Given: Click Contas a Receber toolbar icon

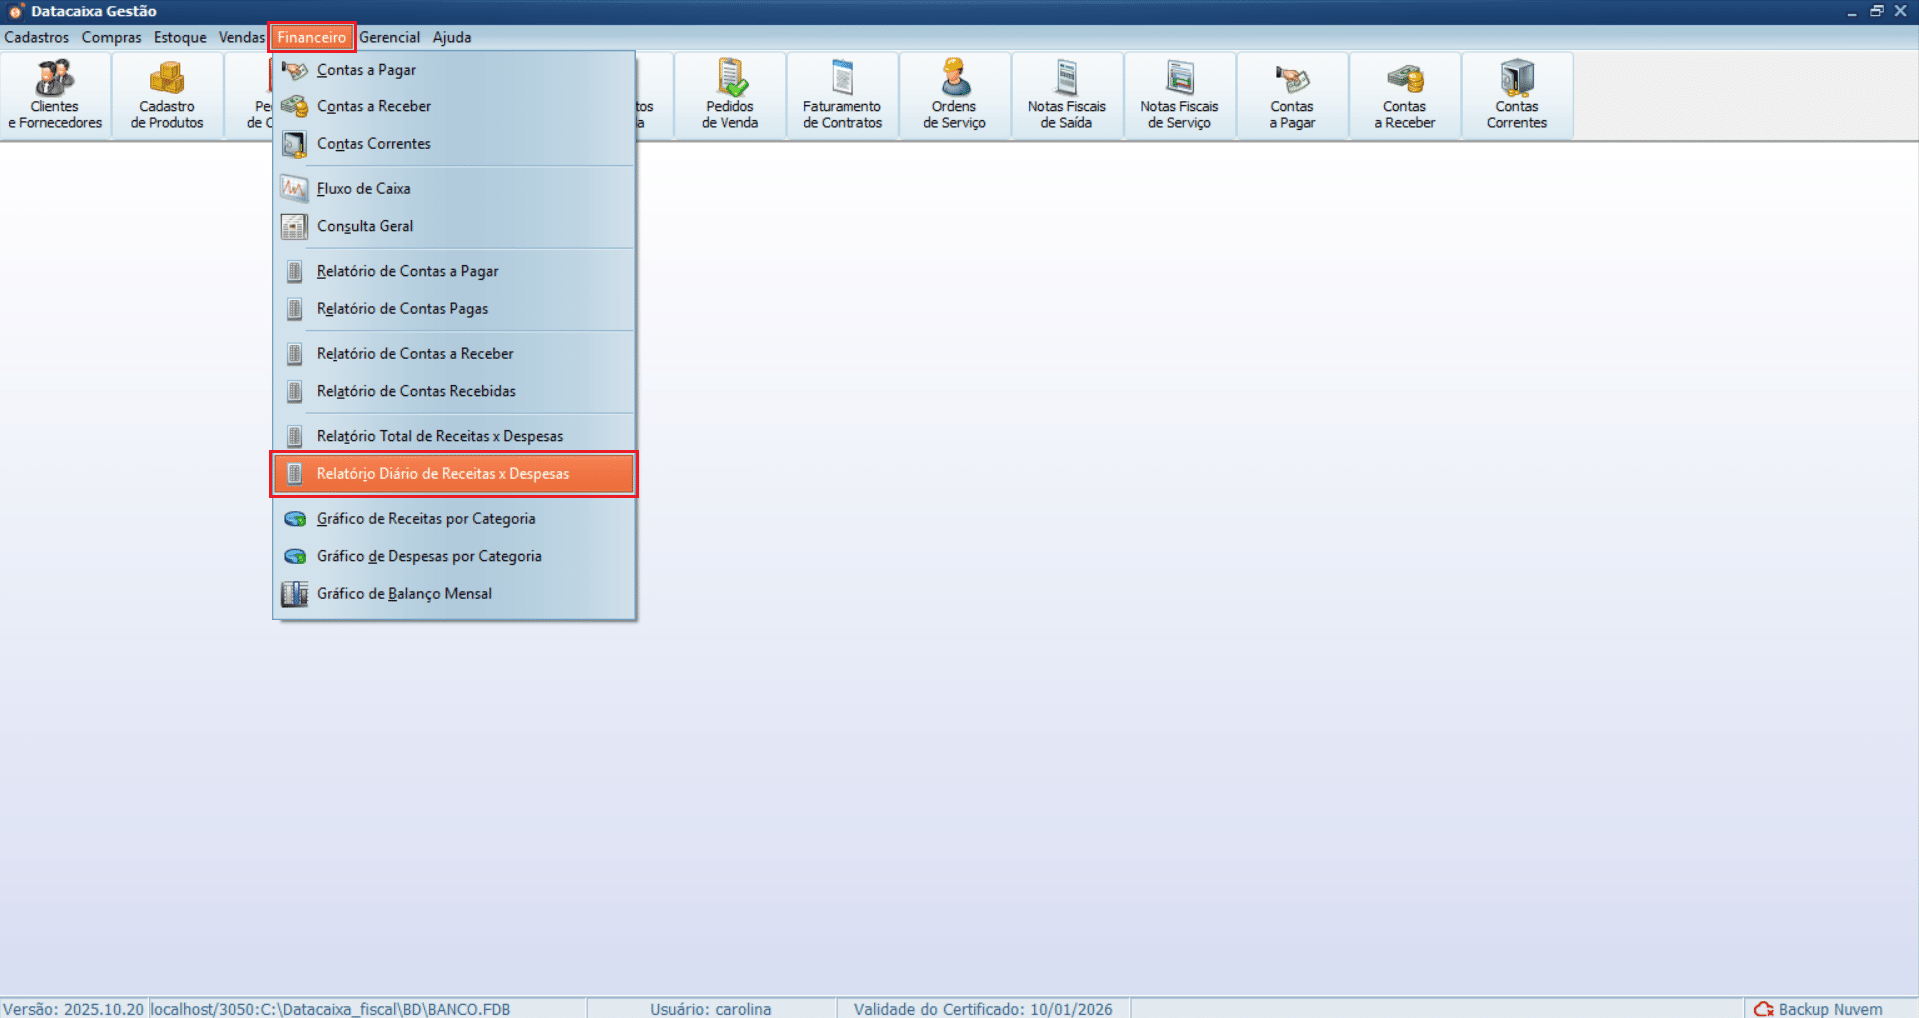Looking at the screenshot, I should coord(1404,95).
